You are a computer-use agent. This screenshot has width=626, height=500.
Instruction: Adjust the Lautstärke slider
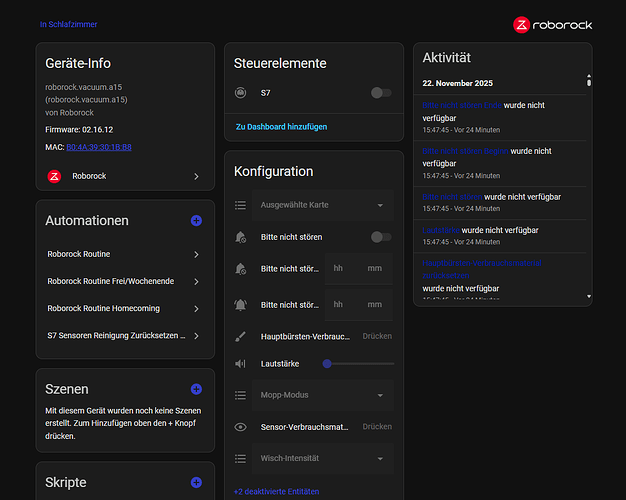(x=359, y=364)
